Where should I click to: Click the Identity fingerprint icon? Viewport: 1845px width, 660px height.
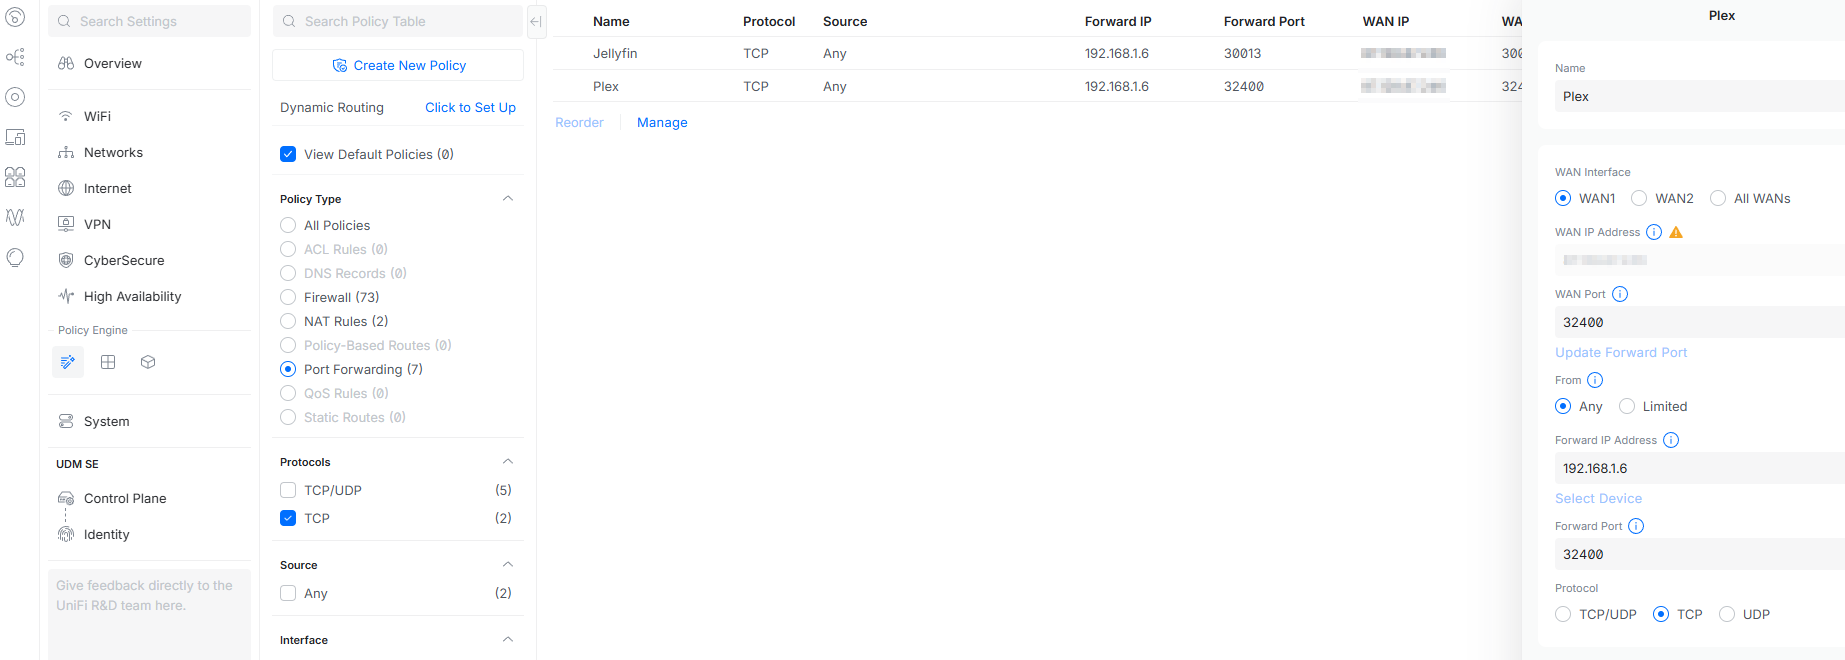[66, 534]
